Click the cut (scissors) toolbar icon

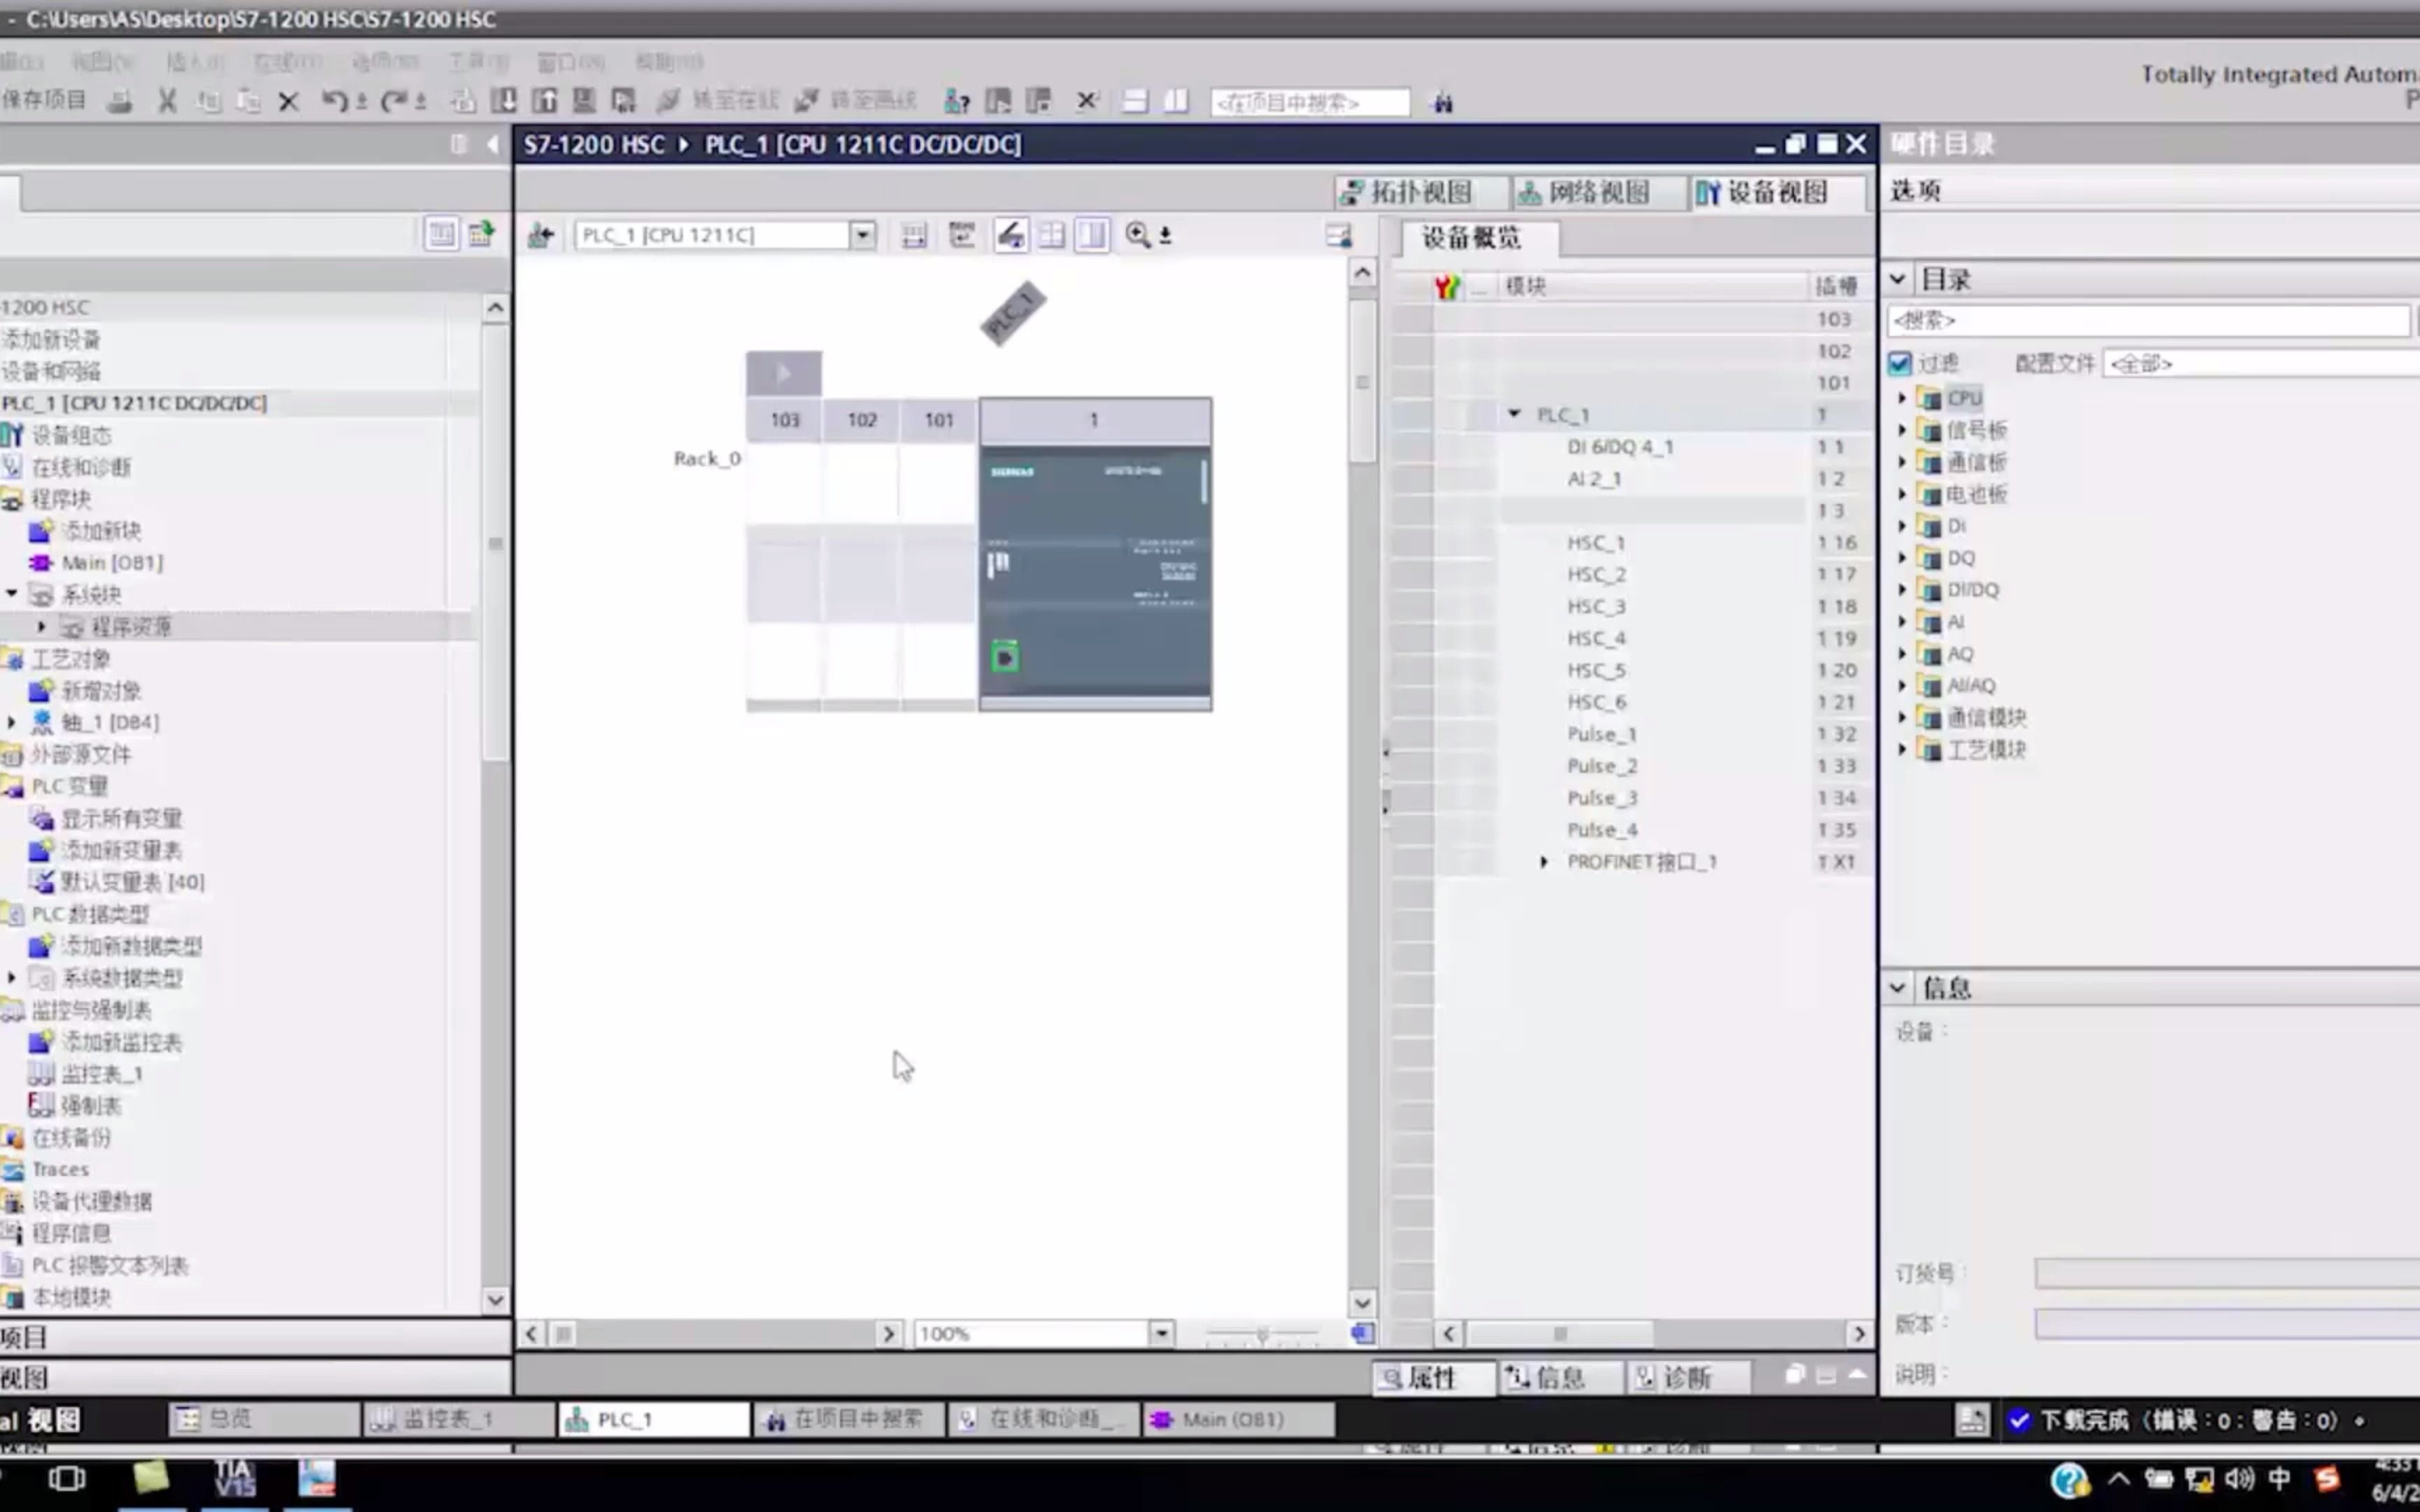167,101
